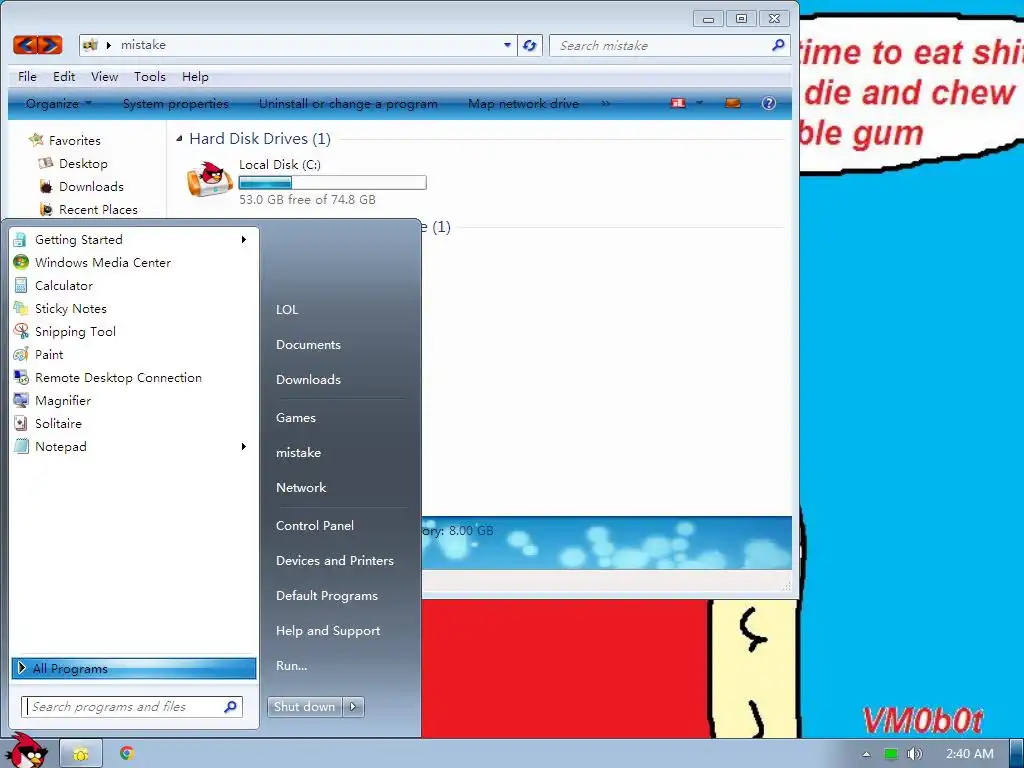Launch the Snipping Tool

[x=133, y=332]
